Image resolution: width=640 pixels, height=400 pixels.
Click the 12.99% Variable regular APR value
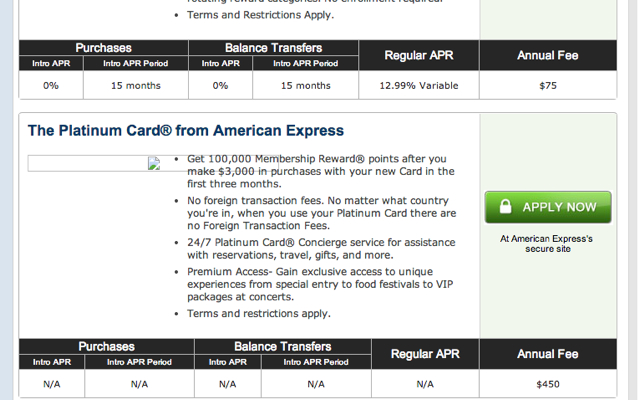[x=419, y=86]
